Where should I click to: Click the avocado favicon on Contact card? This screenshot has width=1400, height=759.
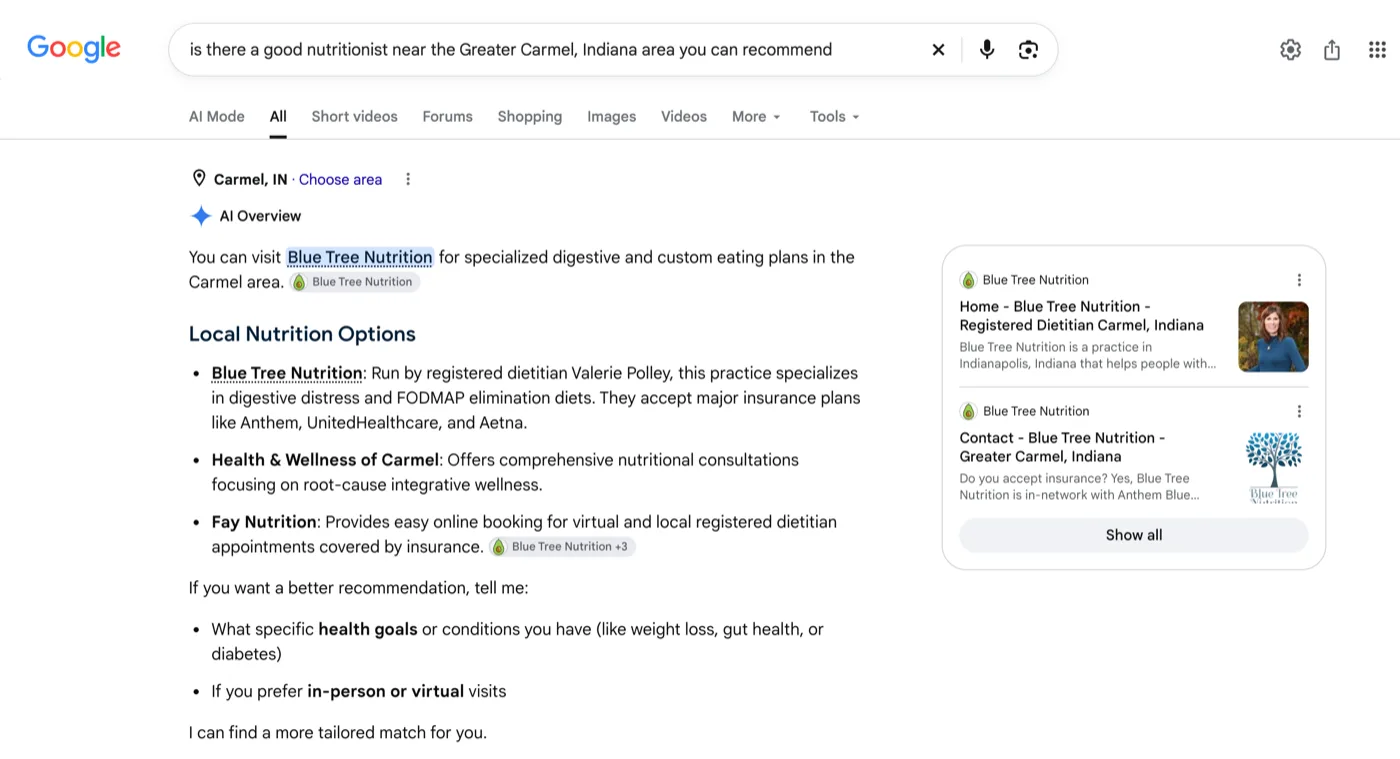(x=968, y=411)
